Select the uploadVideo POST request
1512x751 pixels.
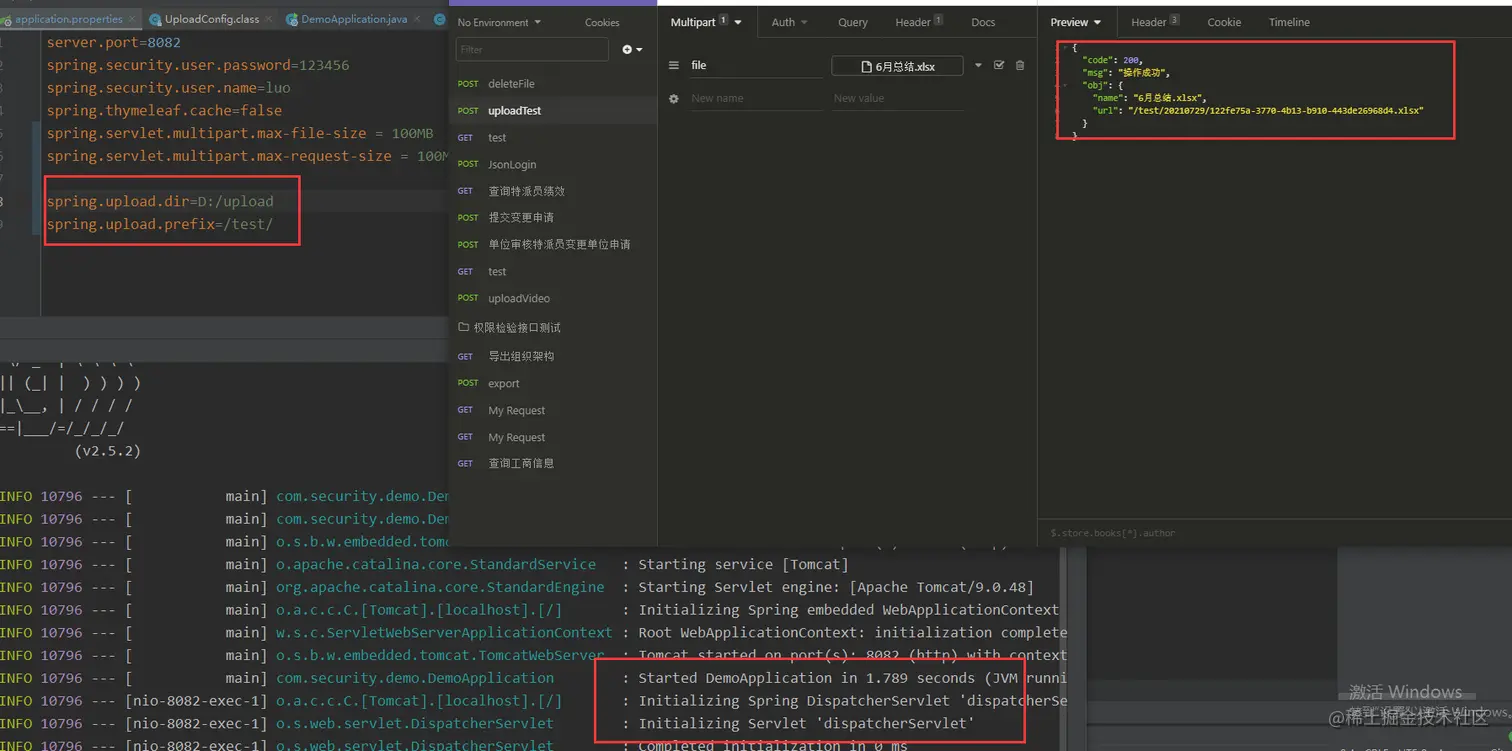553,298
